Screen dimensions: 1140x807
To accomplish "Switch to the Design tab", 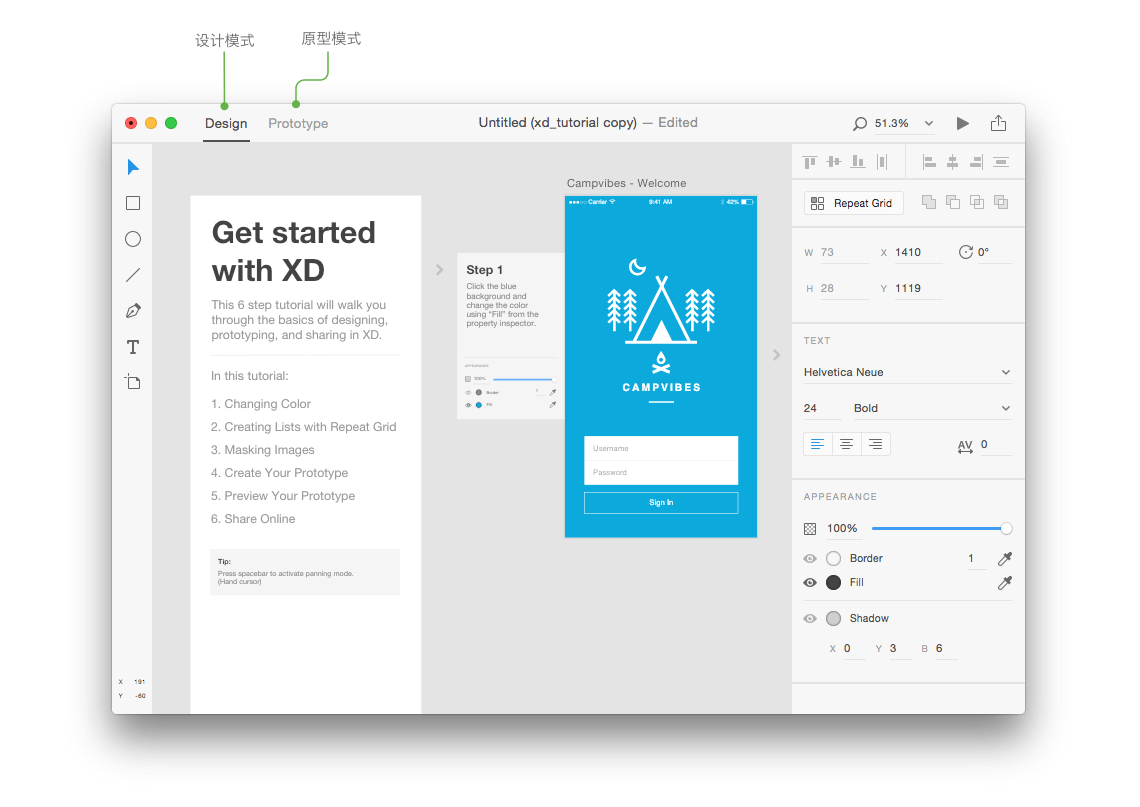I will (x=226, y=124).
